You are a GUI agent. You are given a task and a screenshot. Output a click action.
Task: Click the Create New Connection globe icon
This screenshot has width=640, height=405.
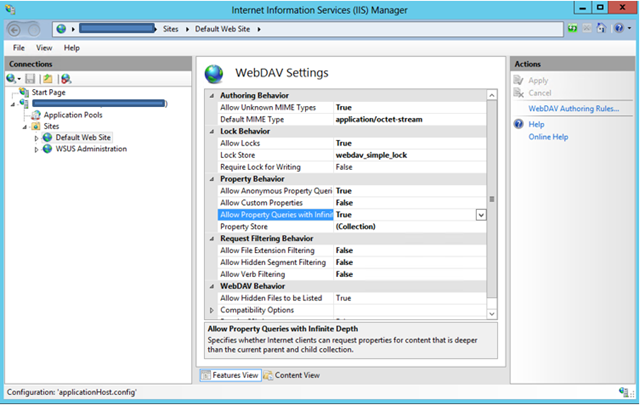(11, 78)
